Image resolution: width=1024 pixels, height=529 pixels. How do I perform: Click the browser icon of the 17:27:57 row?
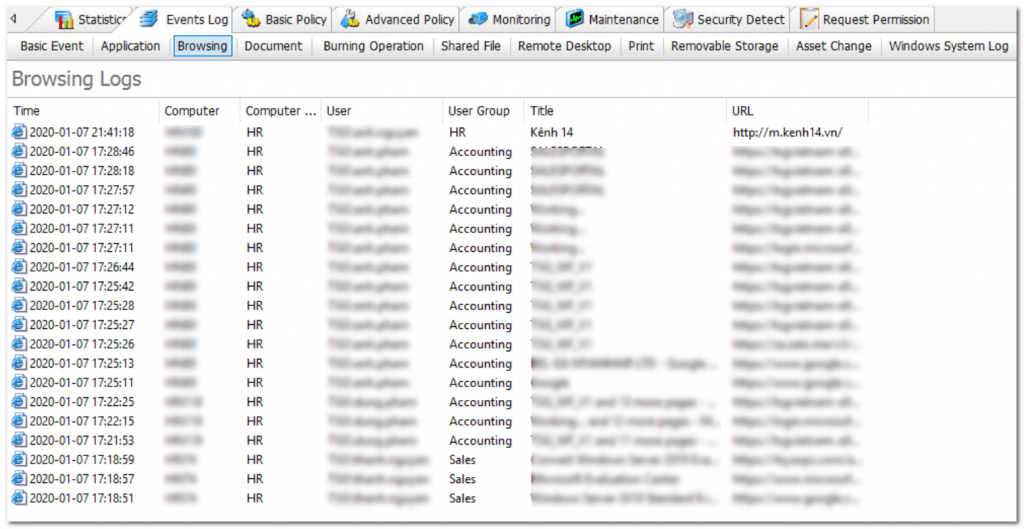[x=20, y=190]
